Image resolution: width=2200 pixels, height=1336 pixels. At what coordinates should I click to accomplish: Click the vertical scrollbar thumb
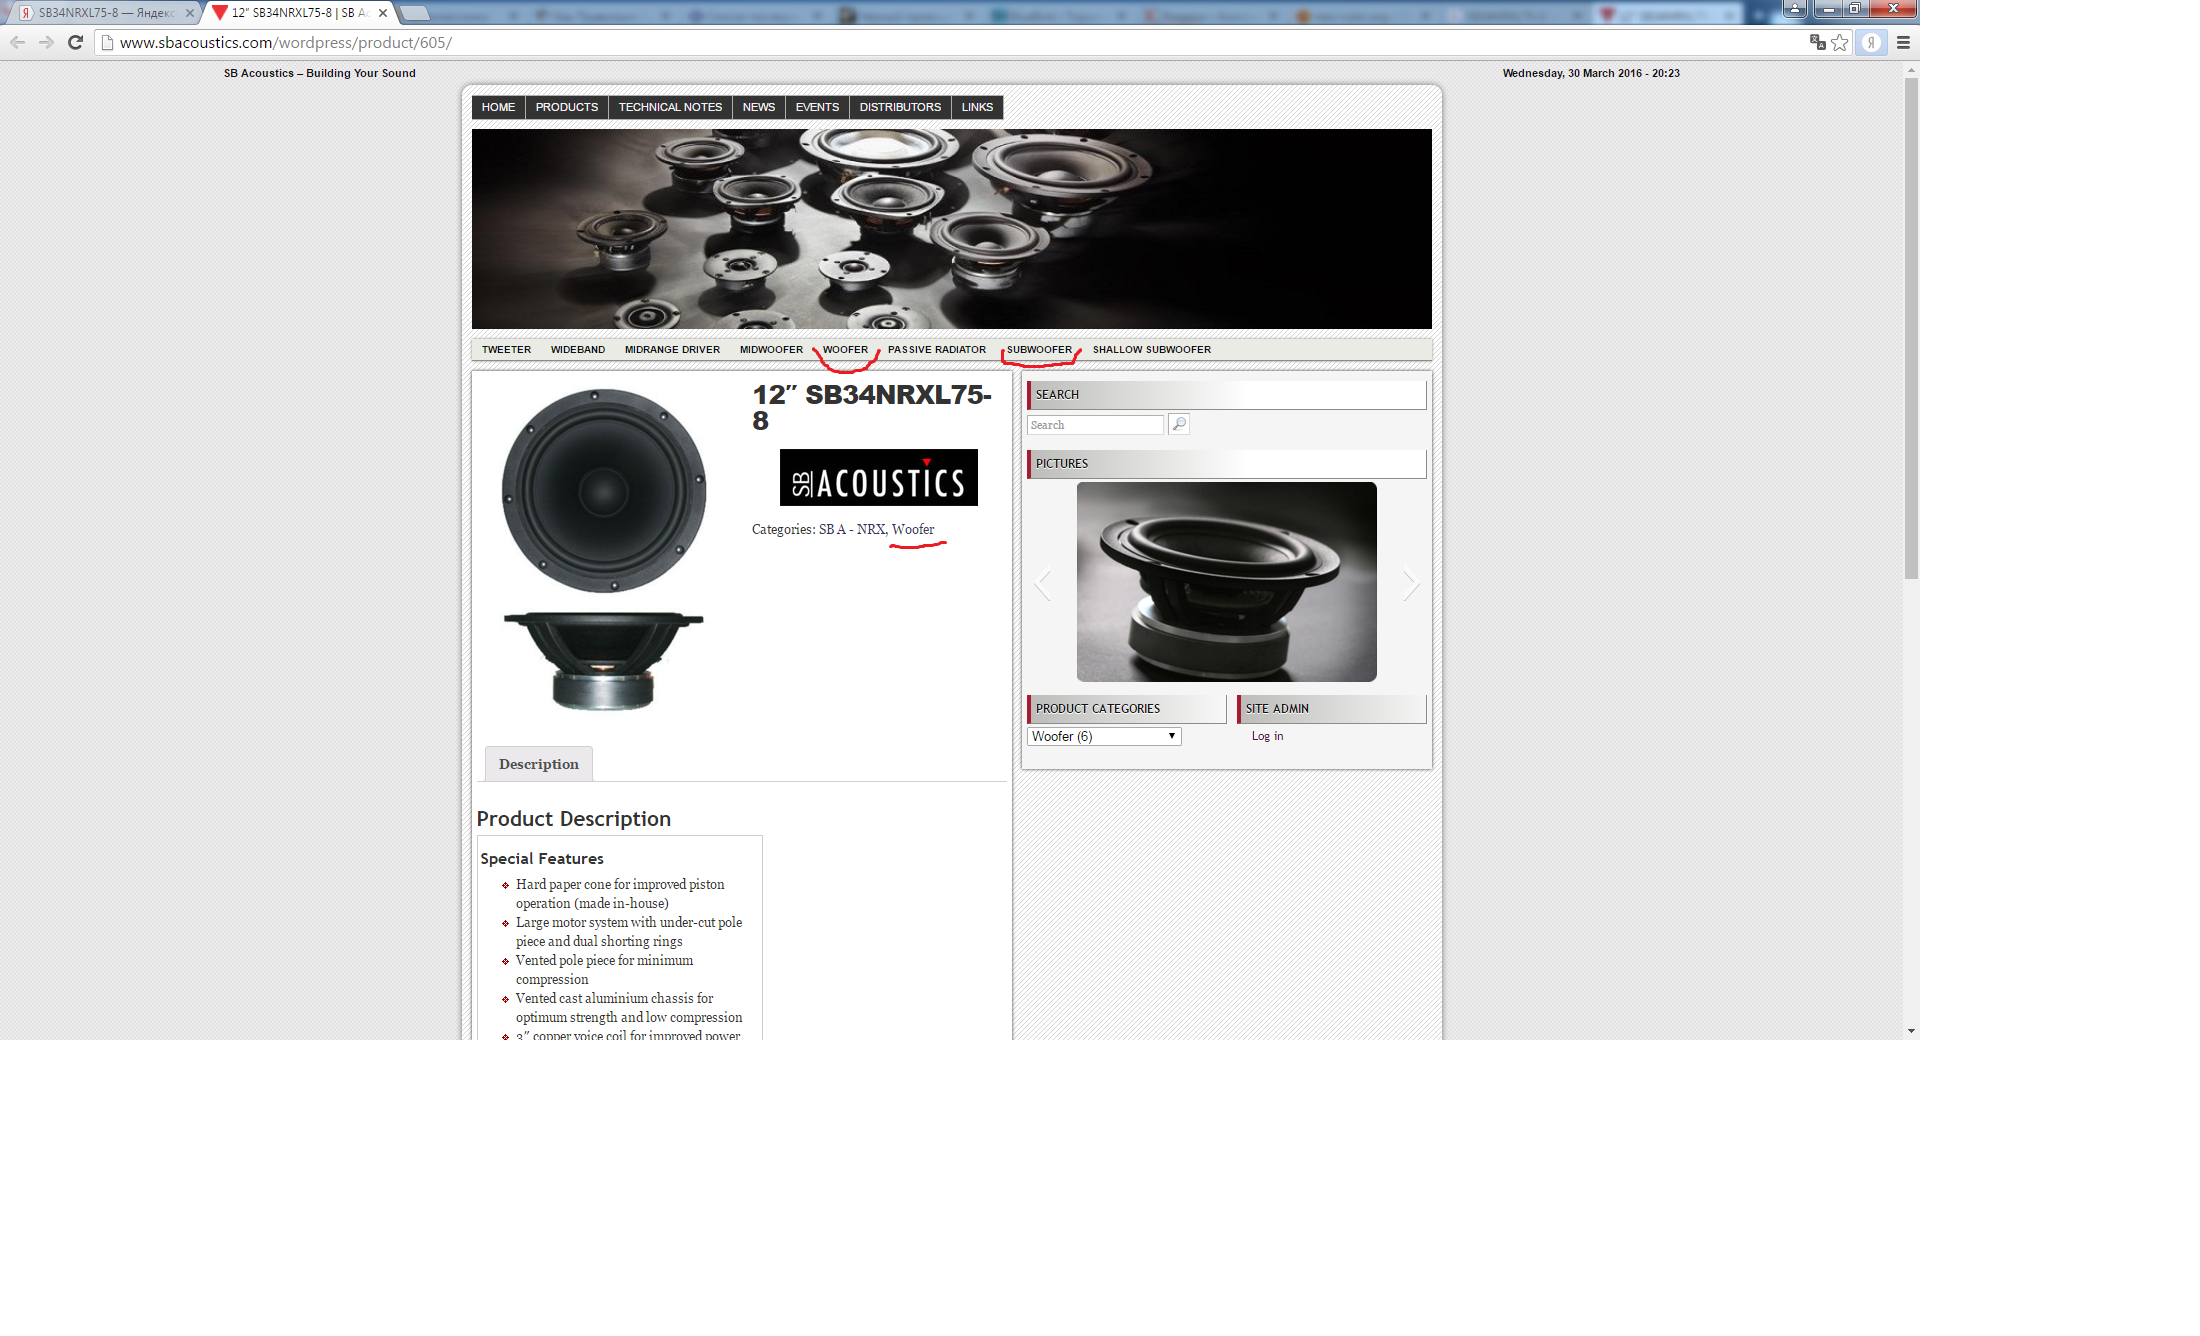click(x=1911, y=328)
